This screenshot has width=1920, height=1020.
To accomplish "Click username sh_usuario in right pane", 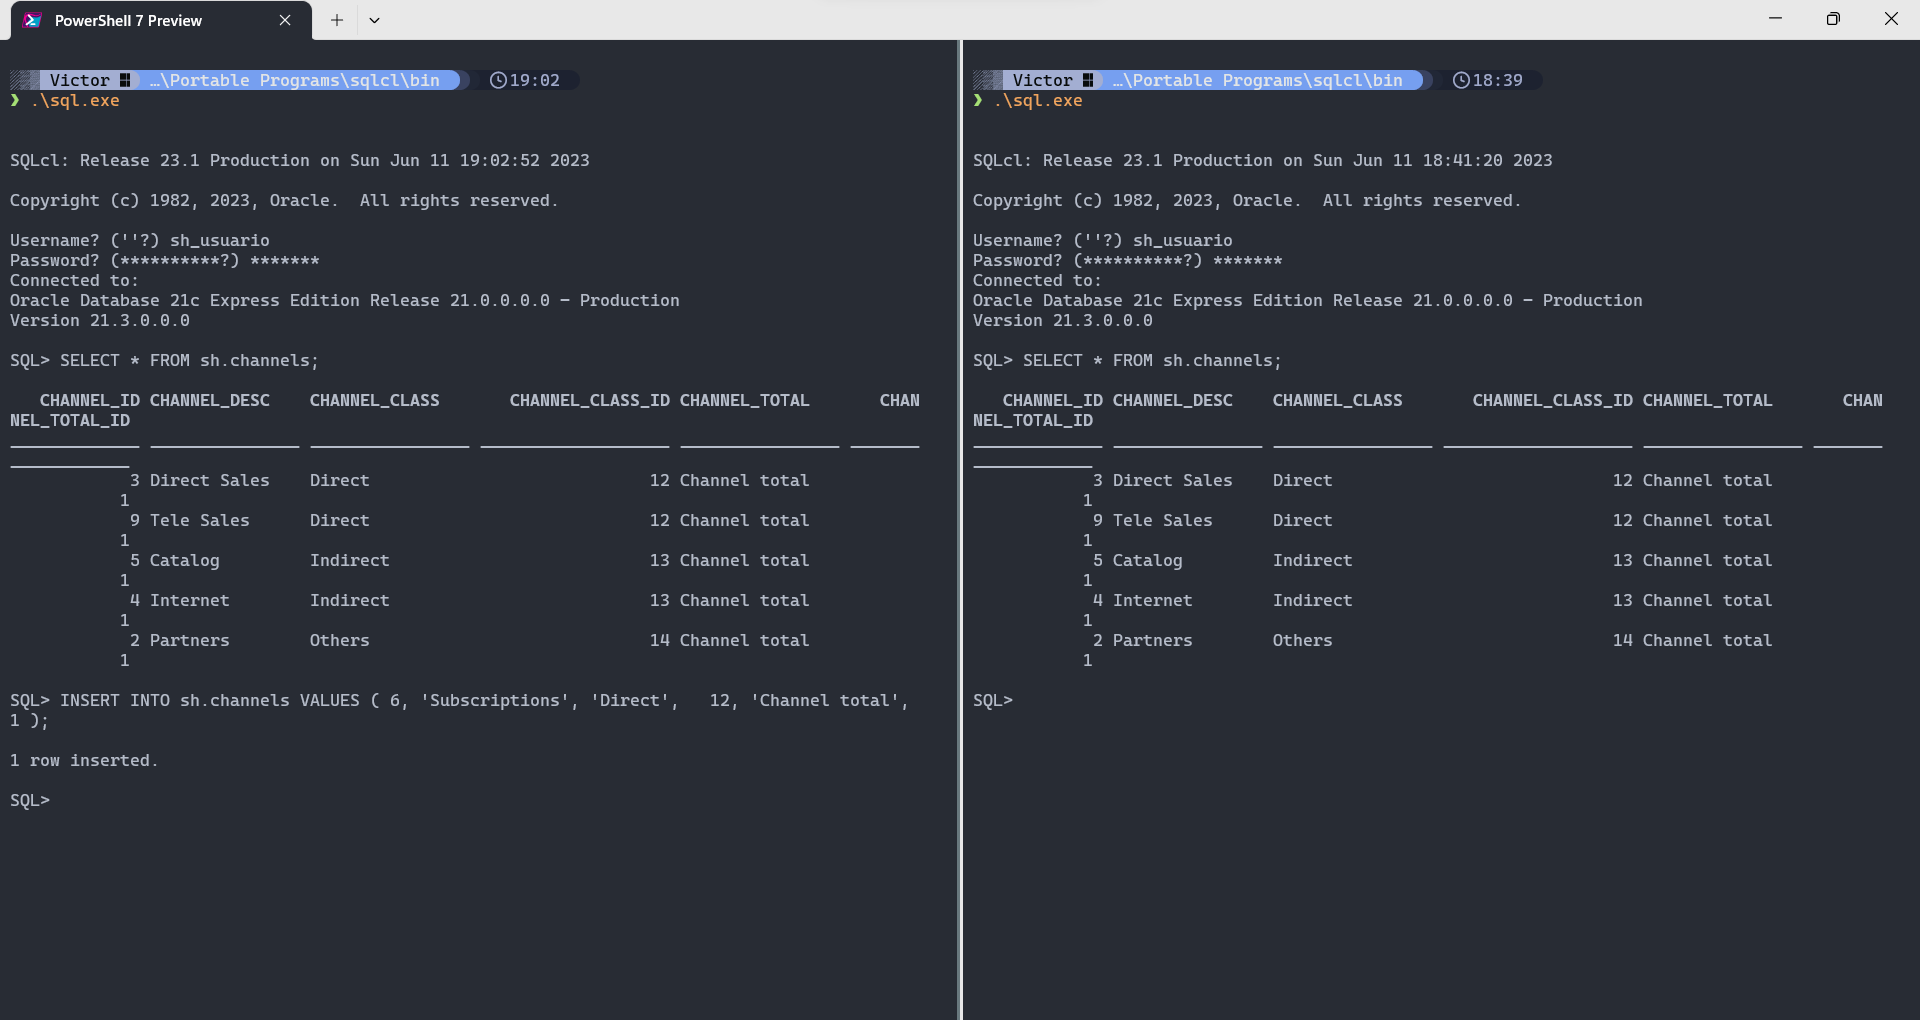I will click(x=1183, y=240).
